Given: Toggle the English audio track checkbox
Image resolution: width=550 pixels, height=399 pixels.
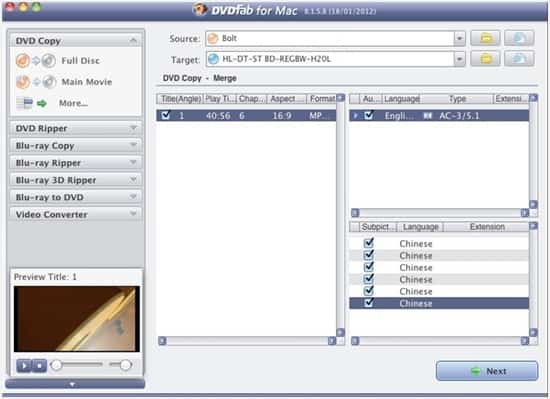Looking at the screenshot, I should 369,115.
